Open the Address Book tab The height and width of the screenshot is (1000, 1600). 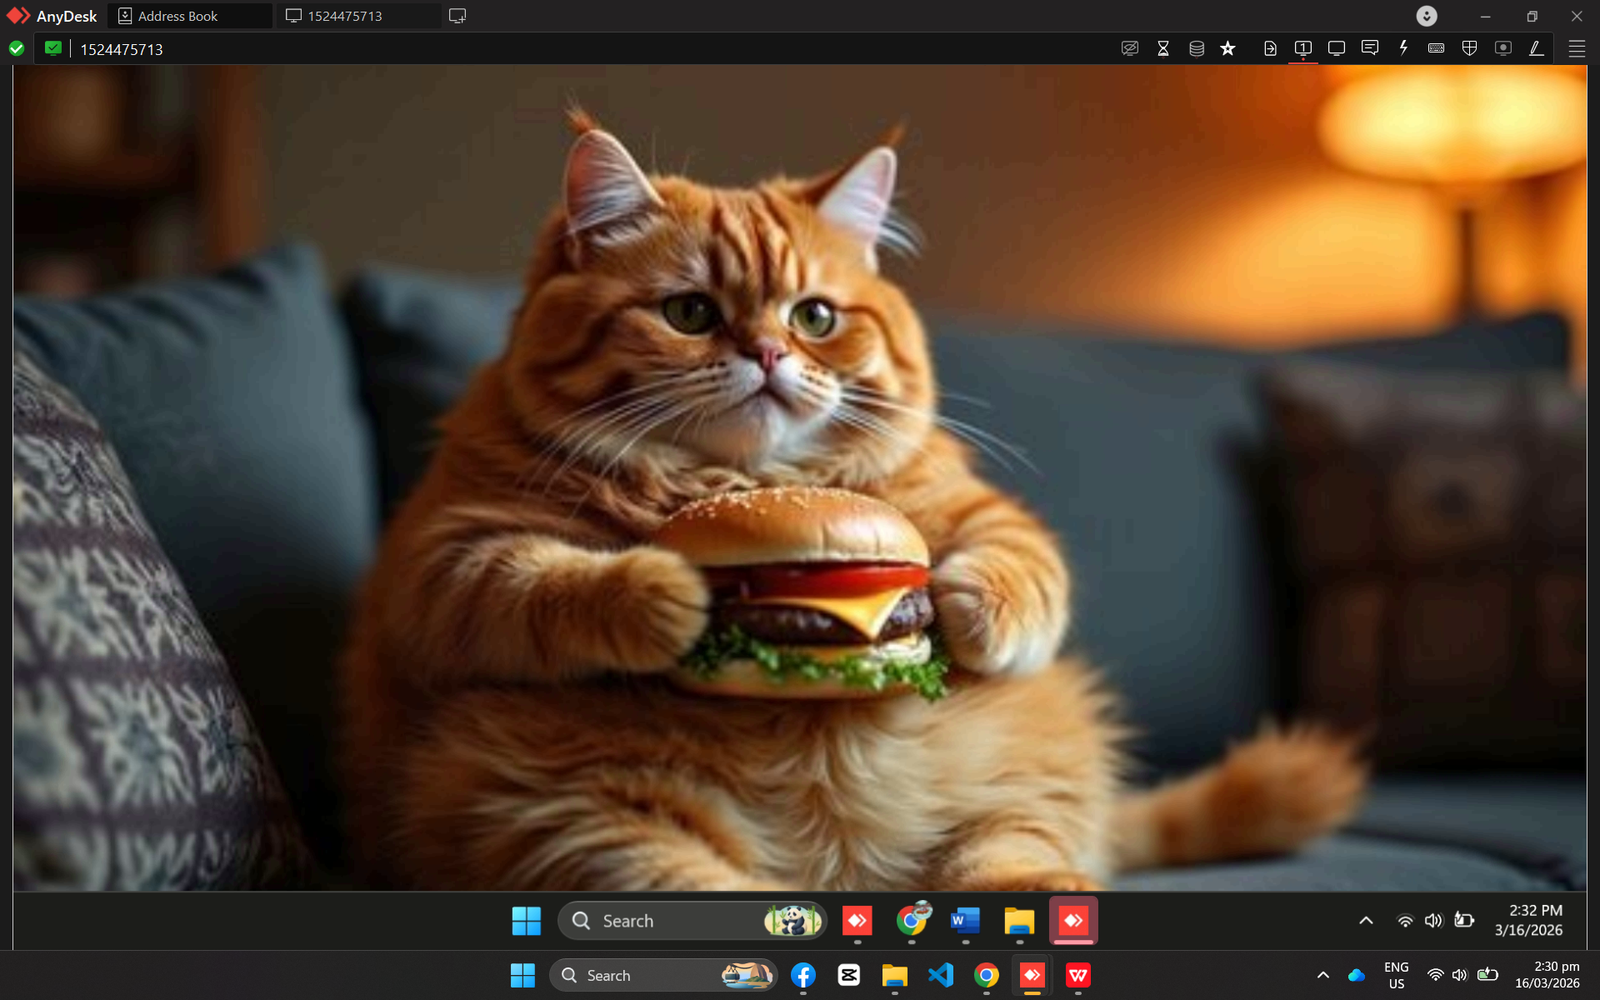pyautogui.click(x=190, y=16)
